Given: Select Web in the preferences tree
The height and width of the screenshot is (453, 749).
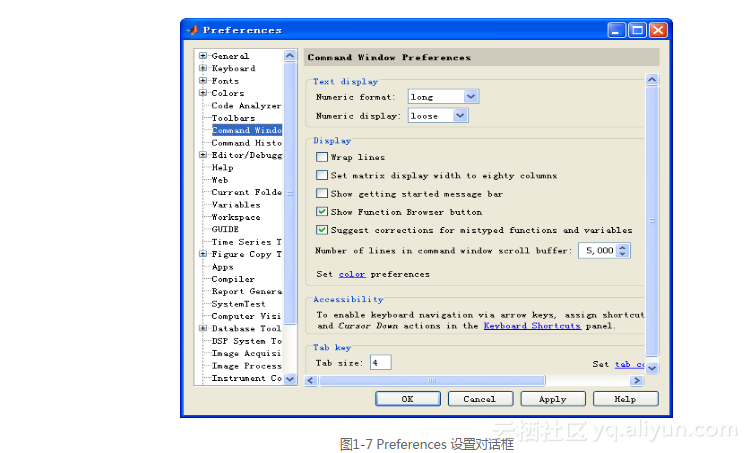Looking at the screenshot, I should click(220, 180).
